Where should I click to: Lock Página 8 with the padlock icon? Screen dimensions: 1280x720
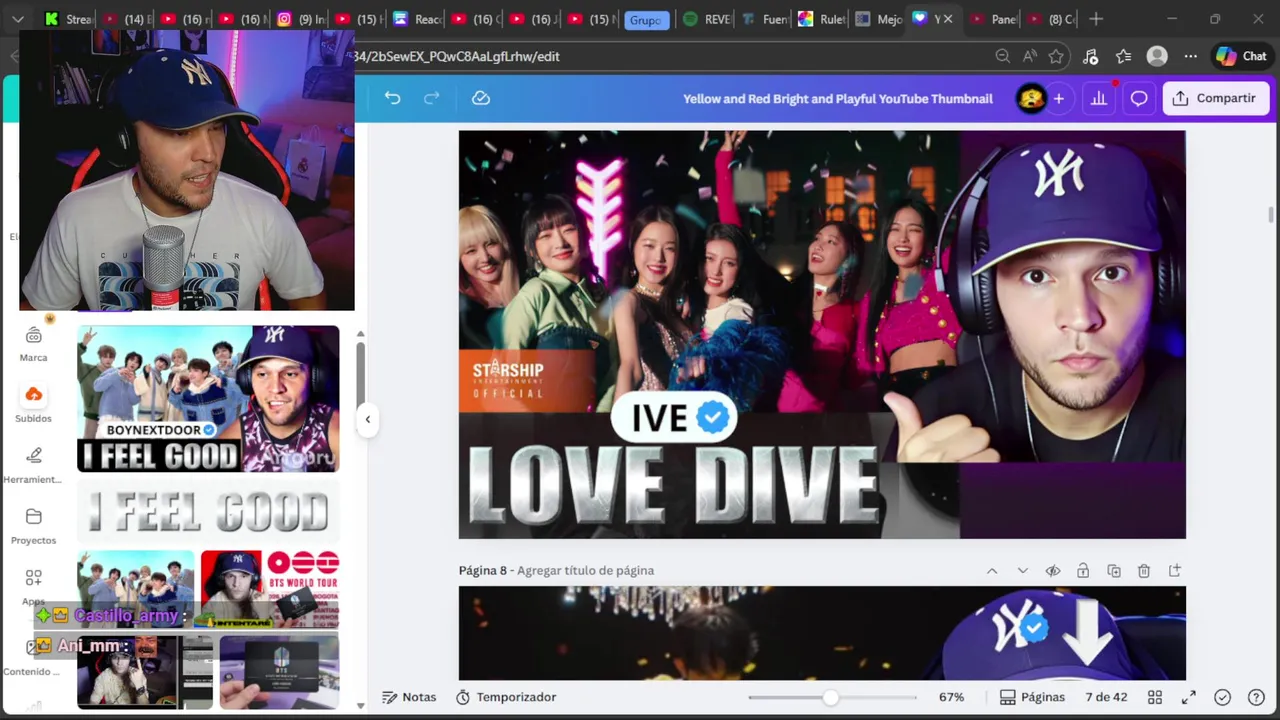(x=1083, y=571)
